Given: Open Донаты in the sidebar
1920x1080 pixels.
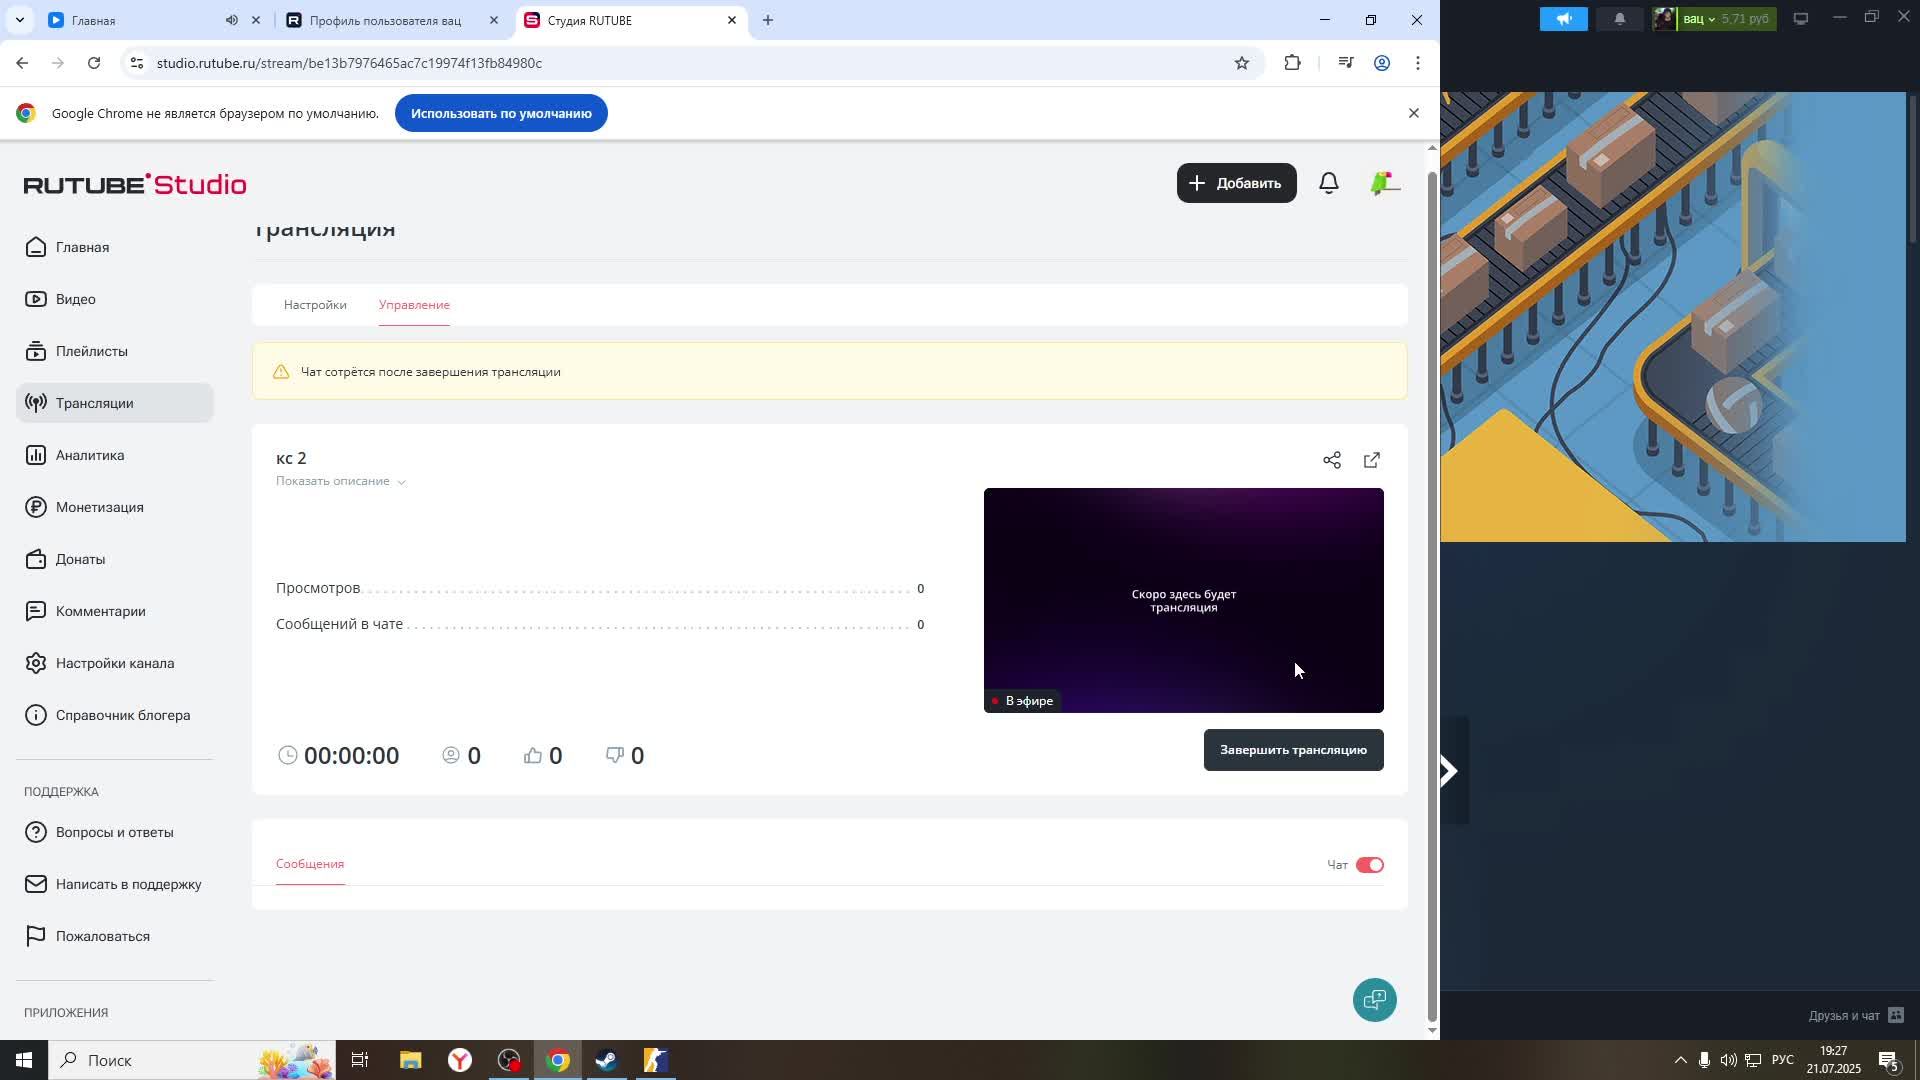Looking at the screenshot, I should coord(80,559).
